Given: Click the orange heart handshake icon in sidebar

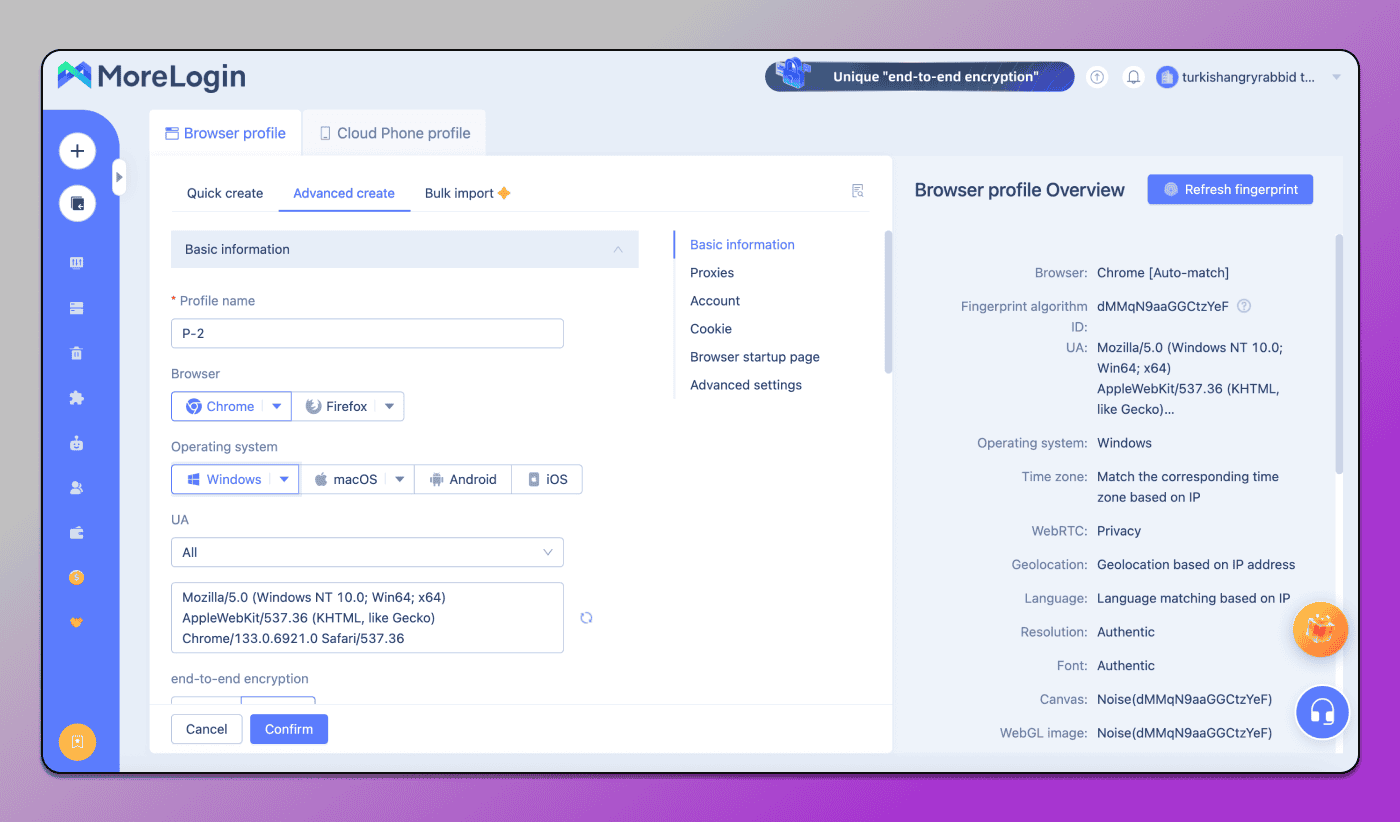Looking at the screenshot, I should [77, 622].
